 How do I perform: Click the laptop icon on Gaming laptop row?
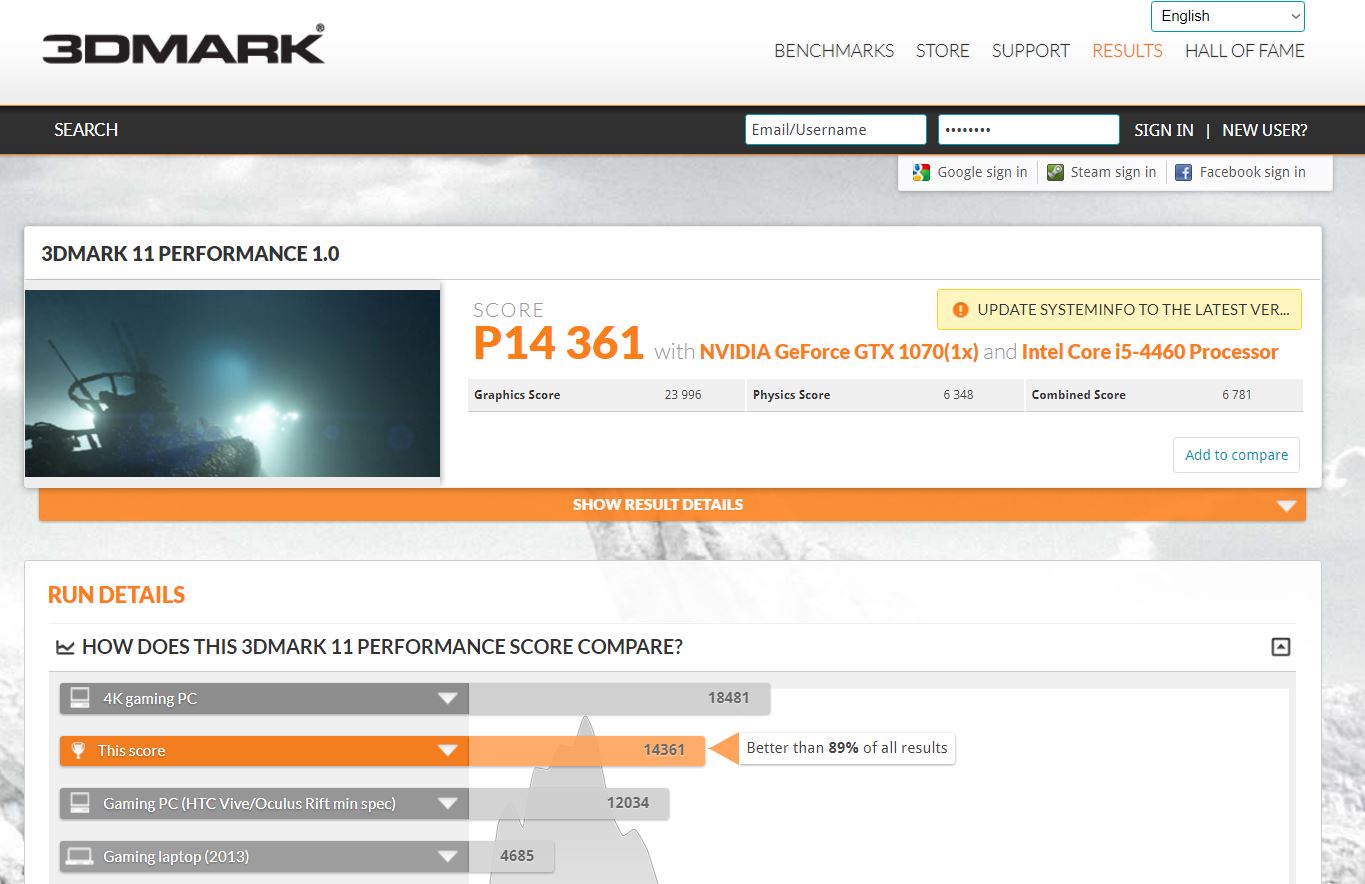click(x=80, y=856)
